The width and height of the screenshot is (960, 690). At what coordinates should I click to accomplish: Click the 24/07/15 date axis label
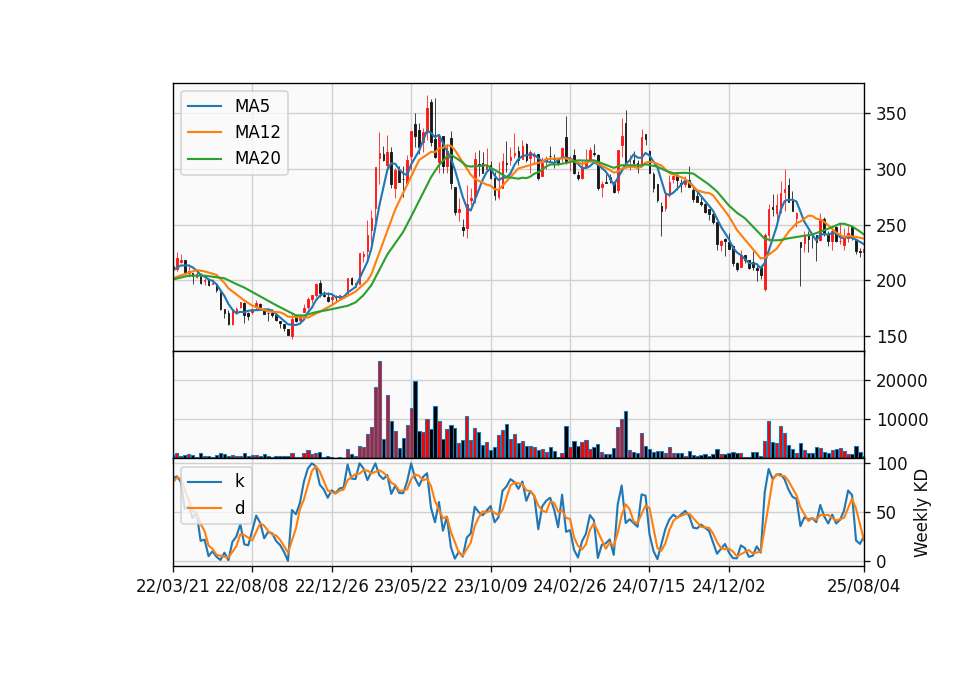[x=649, y=586]
